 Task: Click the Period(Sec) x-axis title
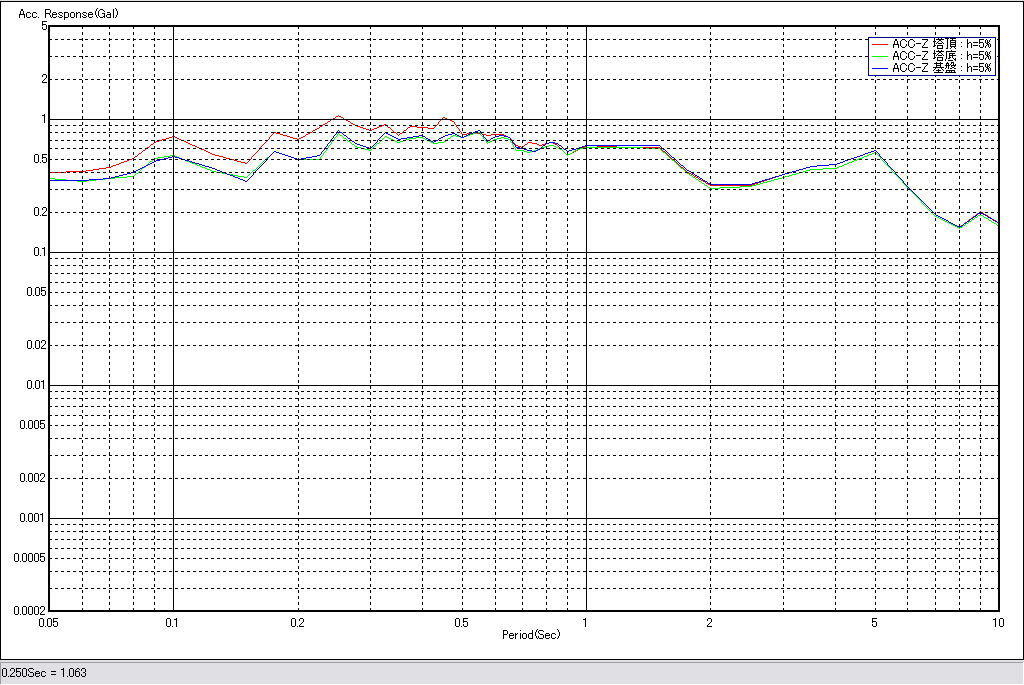coord(531,634)
